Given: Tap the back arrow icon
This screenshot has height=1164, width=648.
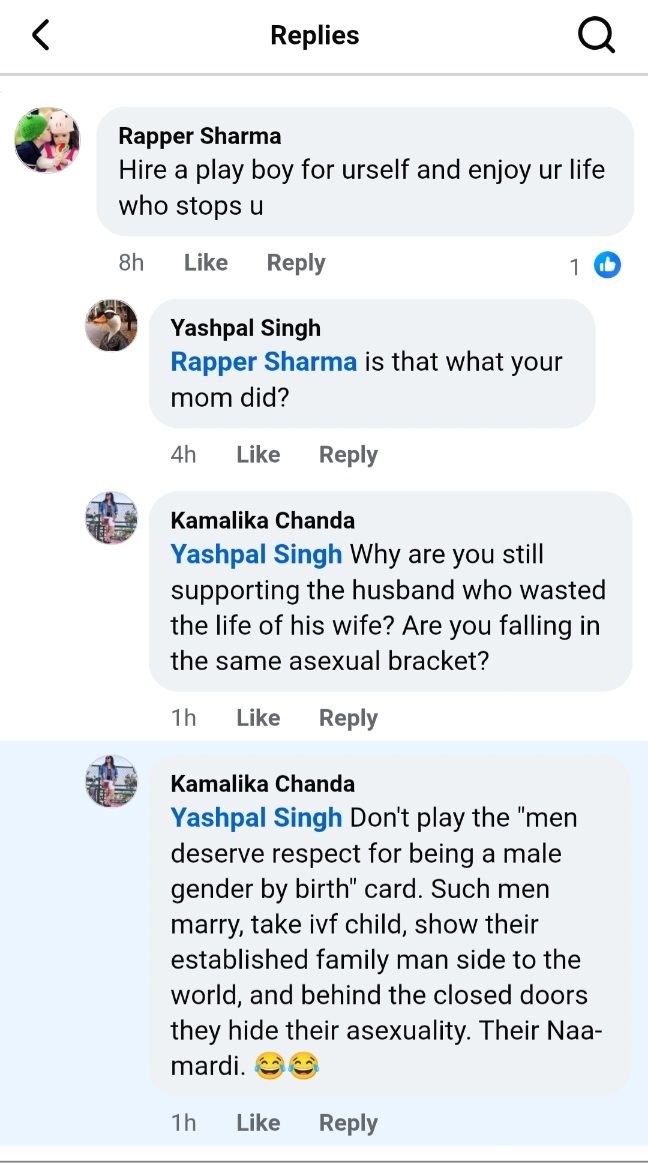Looking at the screenshot, I should pyautogui.click(x=40, y=36).
